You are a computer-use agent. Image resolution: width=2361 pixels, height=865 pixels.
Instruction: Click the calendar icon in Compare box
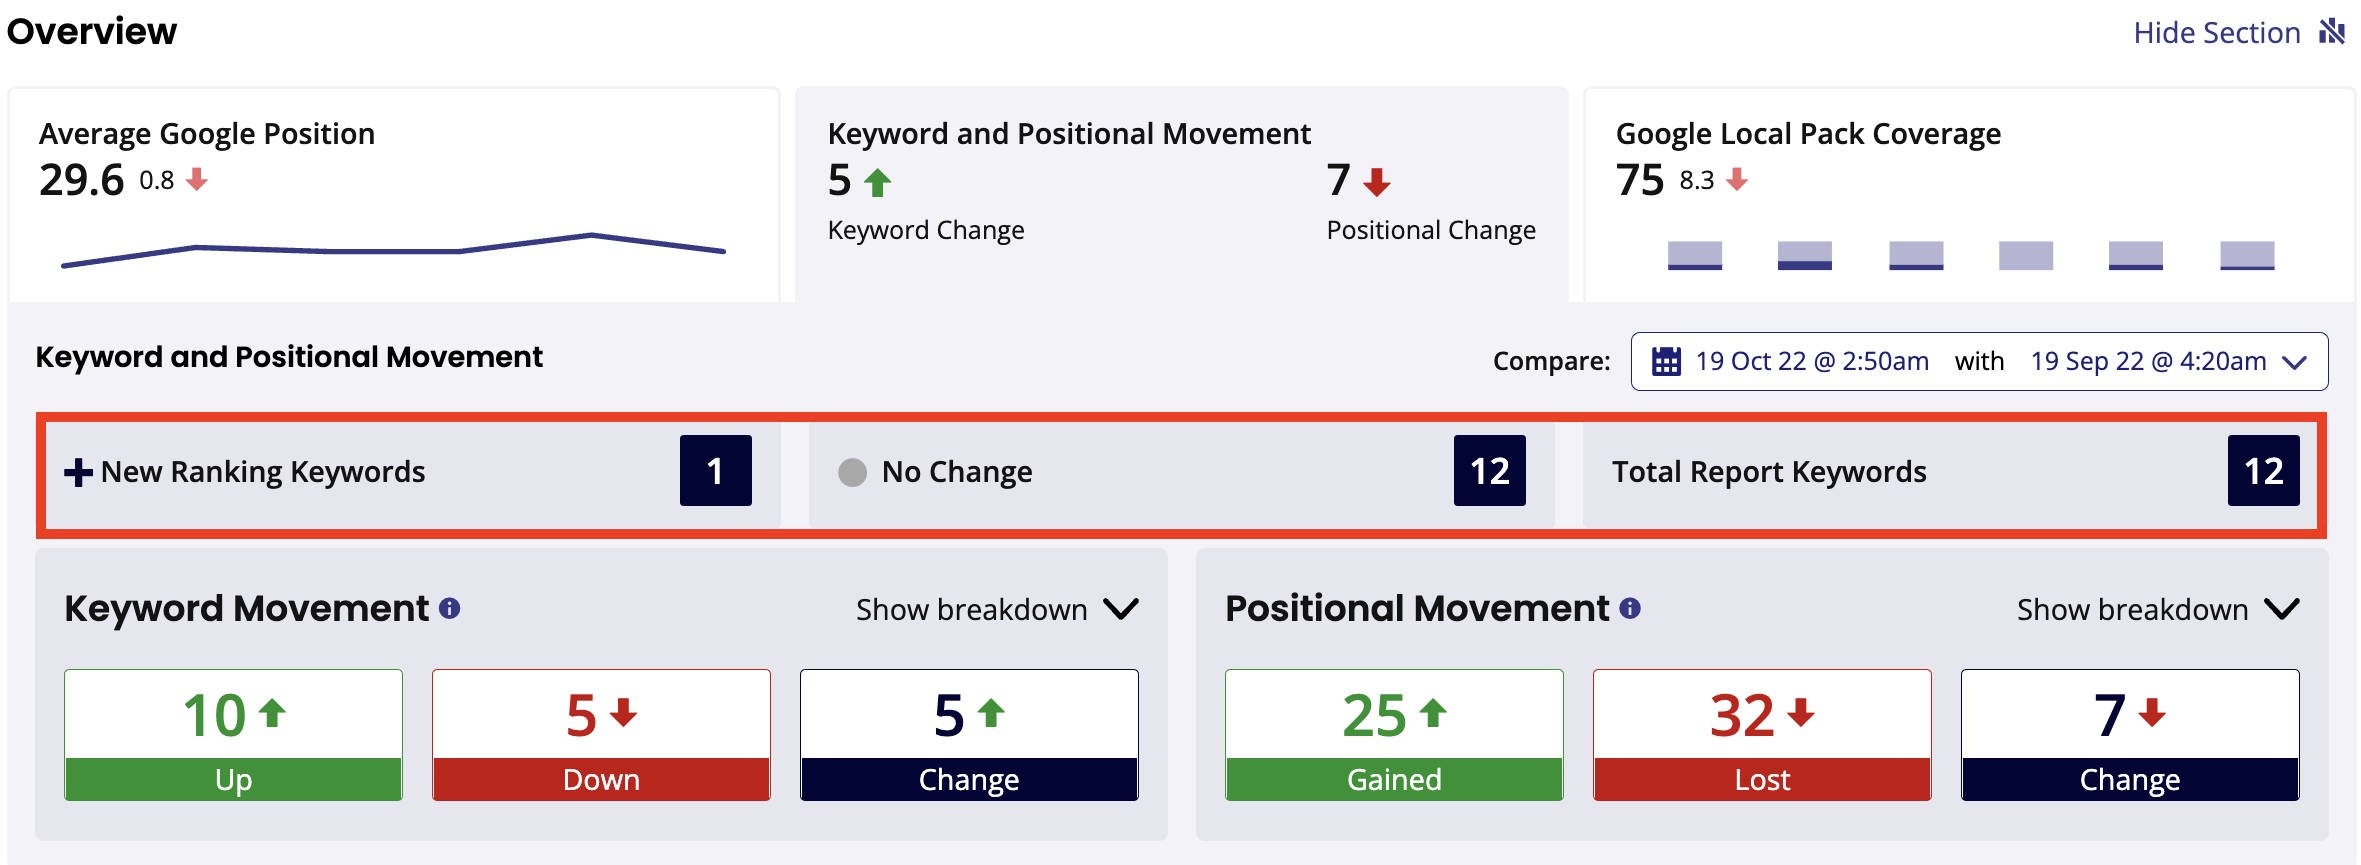[x=1666, y=361]
